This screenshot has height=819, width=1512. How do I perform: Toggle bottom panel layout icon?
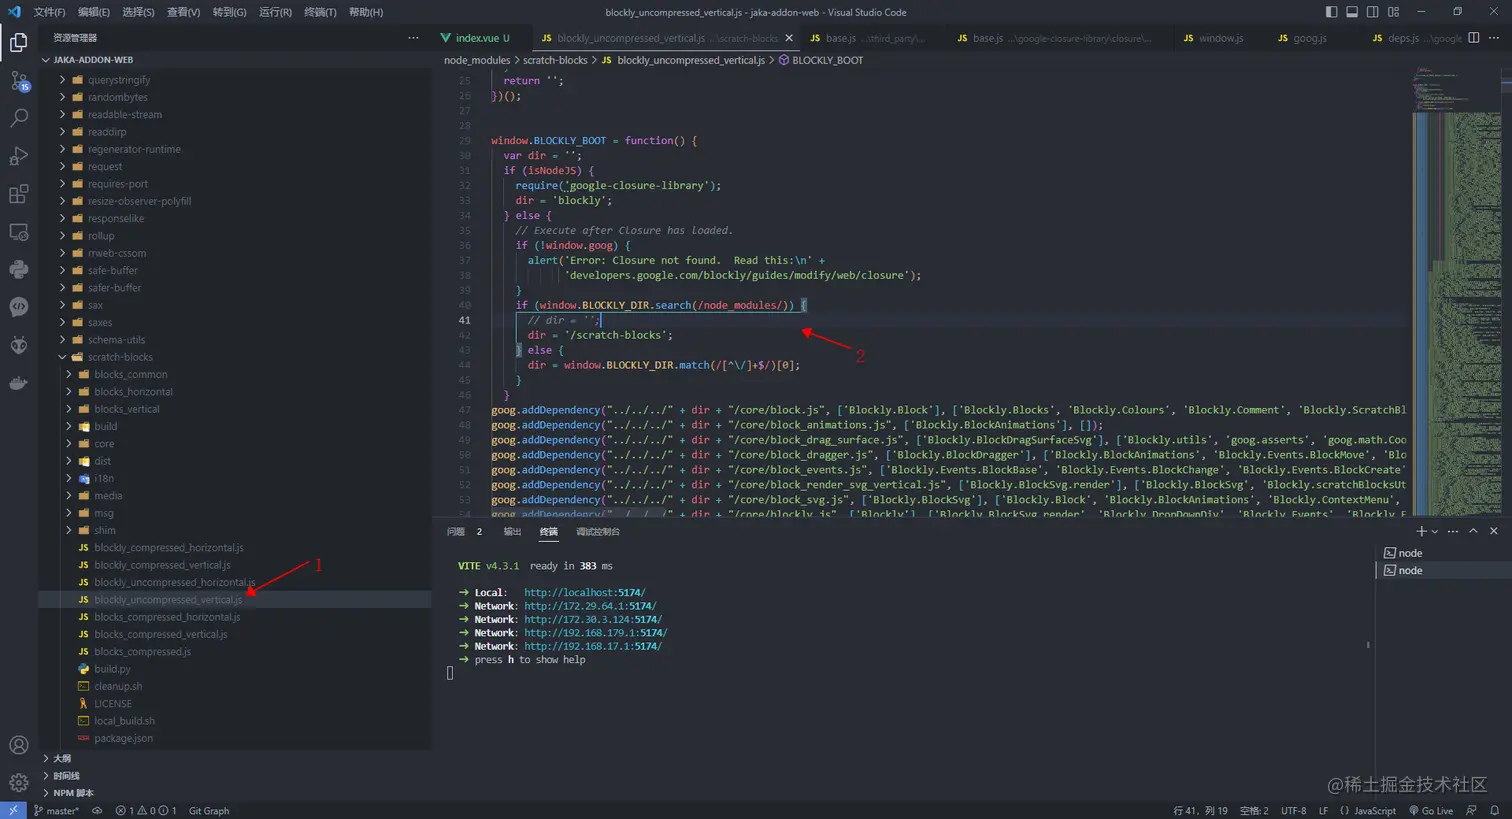(1352, 12)
